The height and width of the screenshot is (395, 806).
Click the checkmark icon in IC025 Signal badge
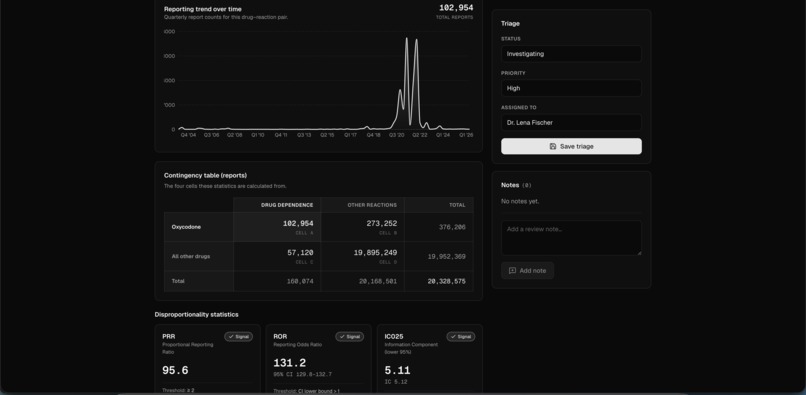(x=453, y=337)
